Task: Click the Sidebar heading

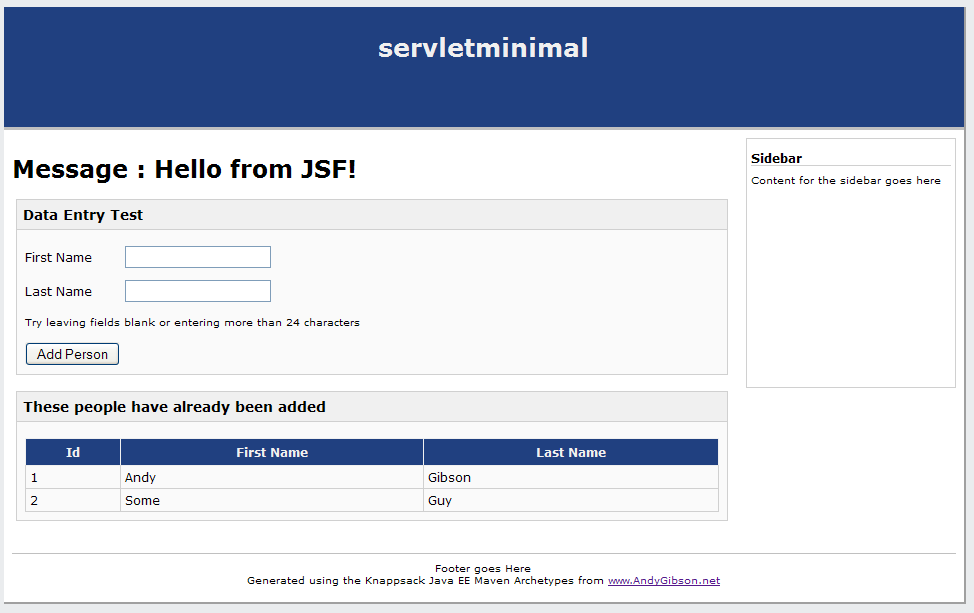Action: click(x=776, y=158)
